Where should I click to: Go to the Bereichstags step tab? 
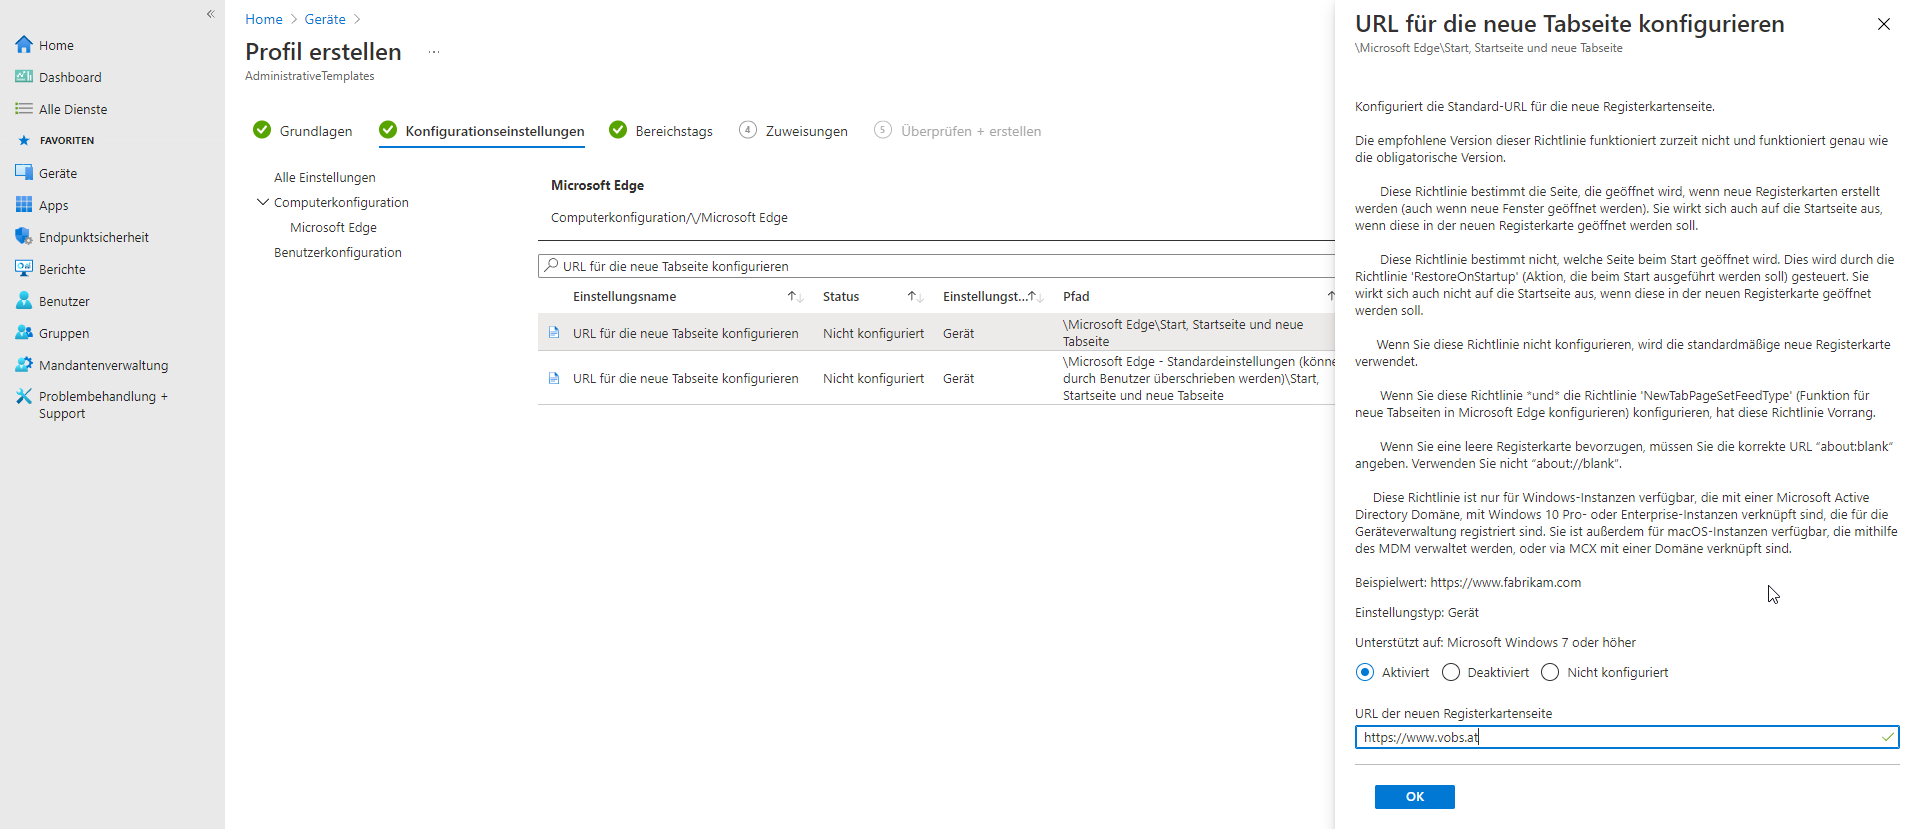pos(661,131)
